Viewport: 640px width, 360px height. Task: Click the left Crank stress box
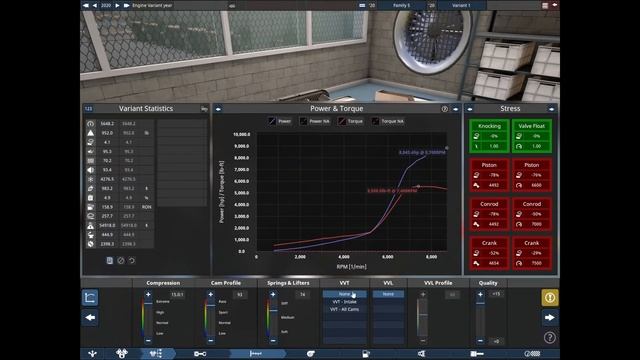(x=489, y=253)
